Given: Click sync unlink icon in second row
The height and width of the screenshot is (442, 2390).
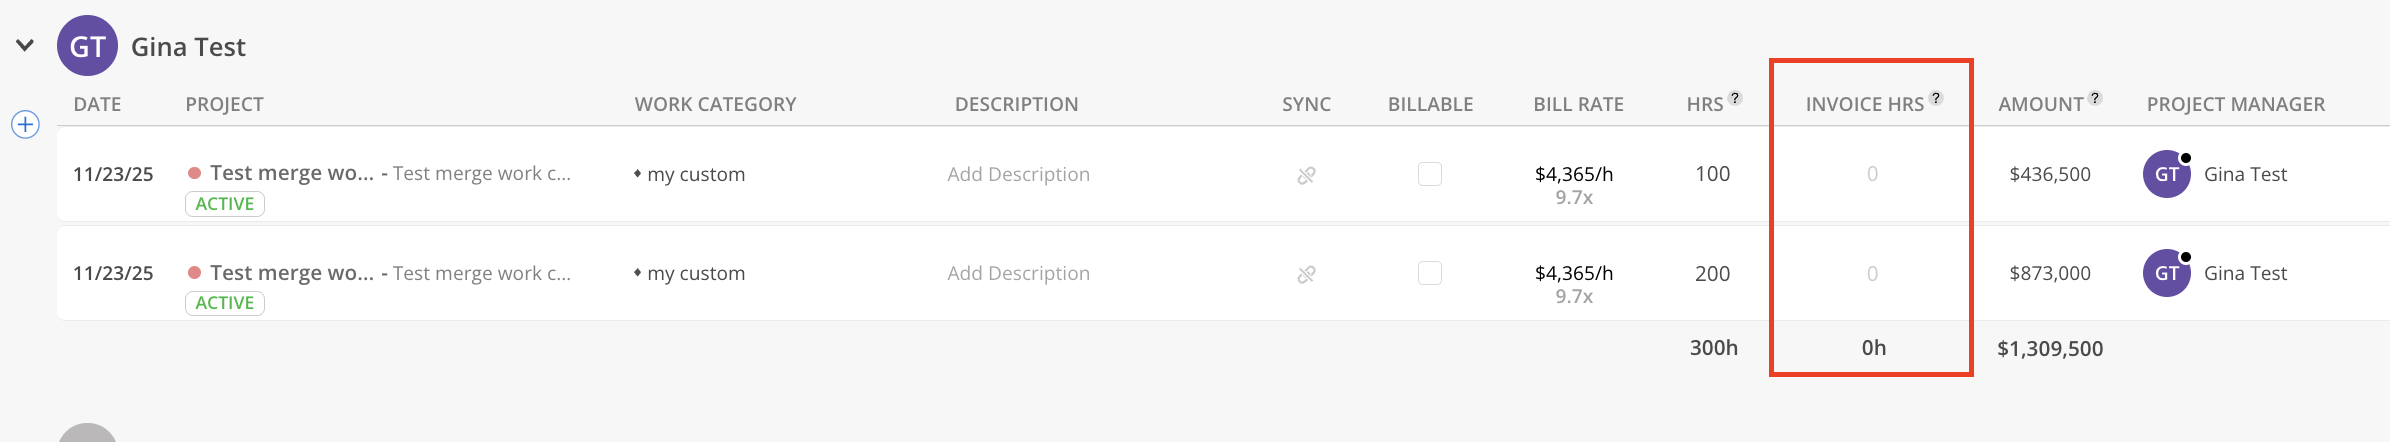Looking at the screenshot, I should pos(1306,274).
